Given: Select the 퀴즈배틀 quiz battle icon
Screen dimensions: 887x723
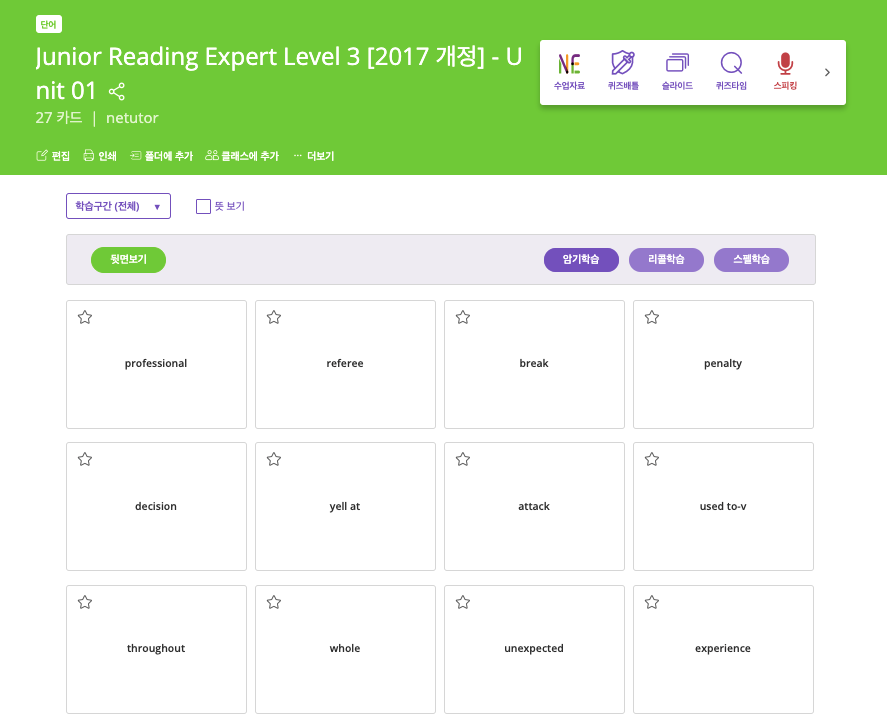Looking at the screenshot, I should pyautogui.click(x=623, y=71).
